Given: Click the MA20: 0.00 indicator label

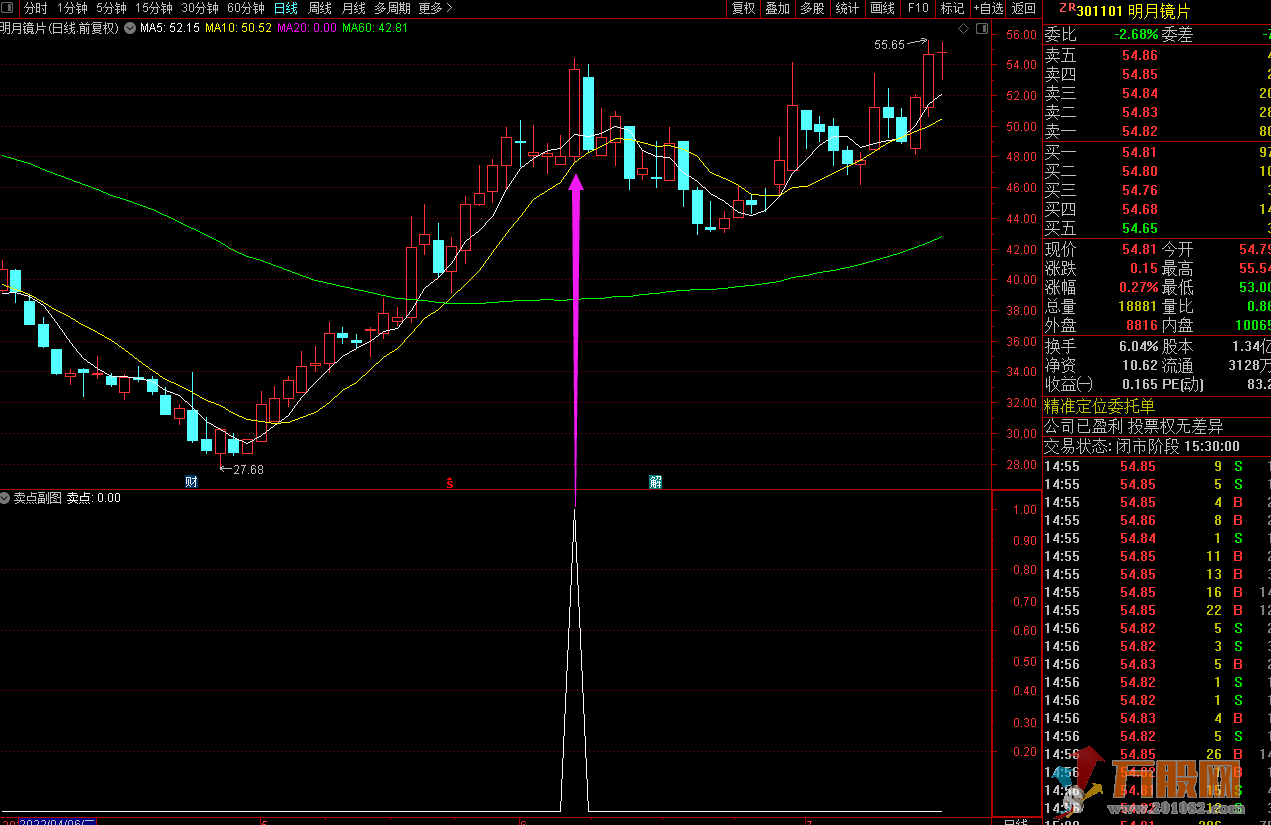Looking at the screenshot, I should (306, 28).
